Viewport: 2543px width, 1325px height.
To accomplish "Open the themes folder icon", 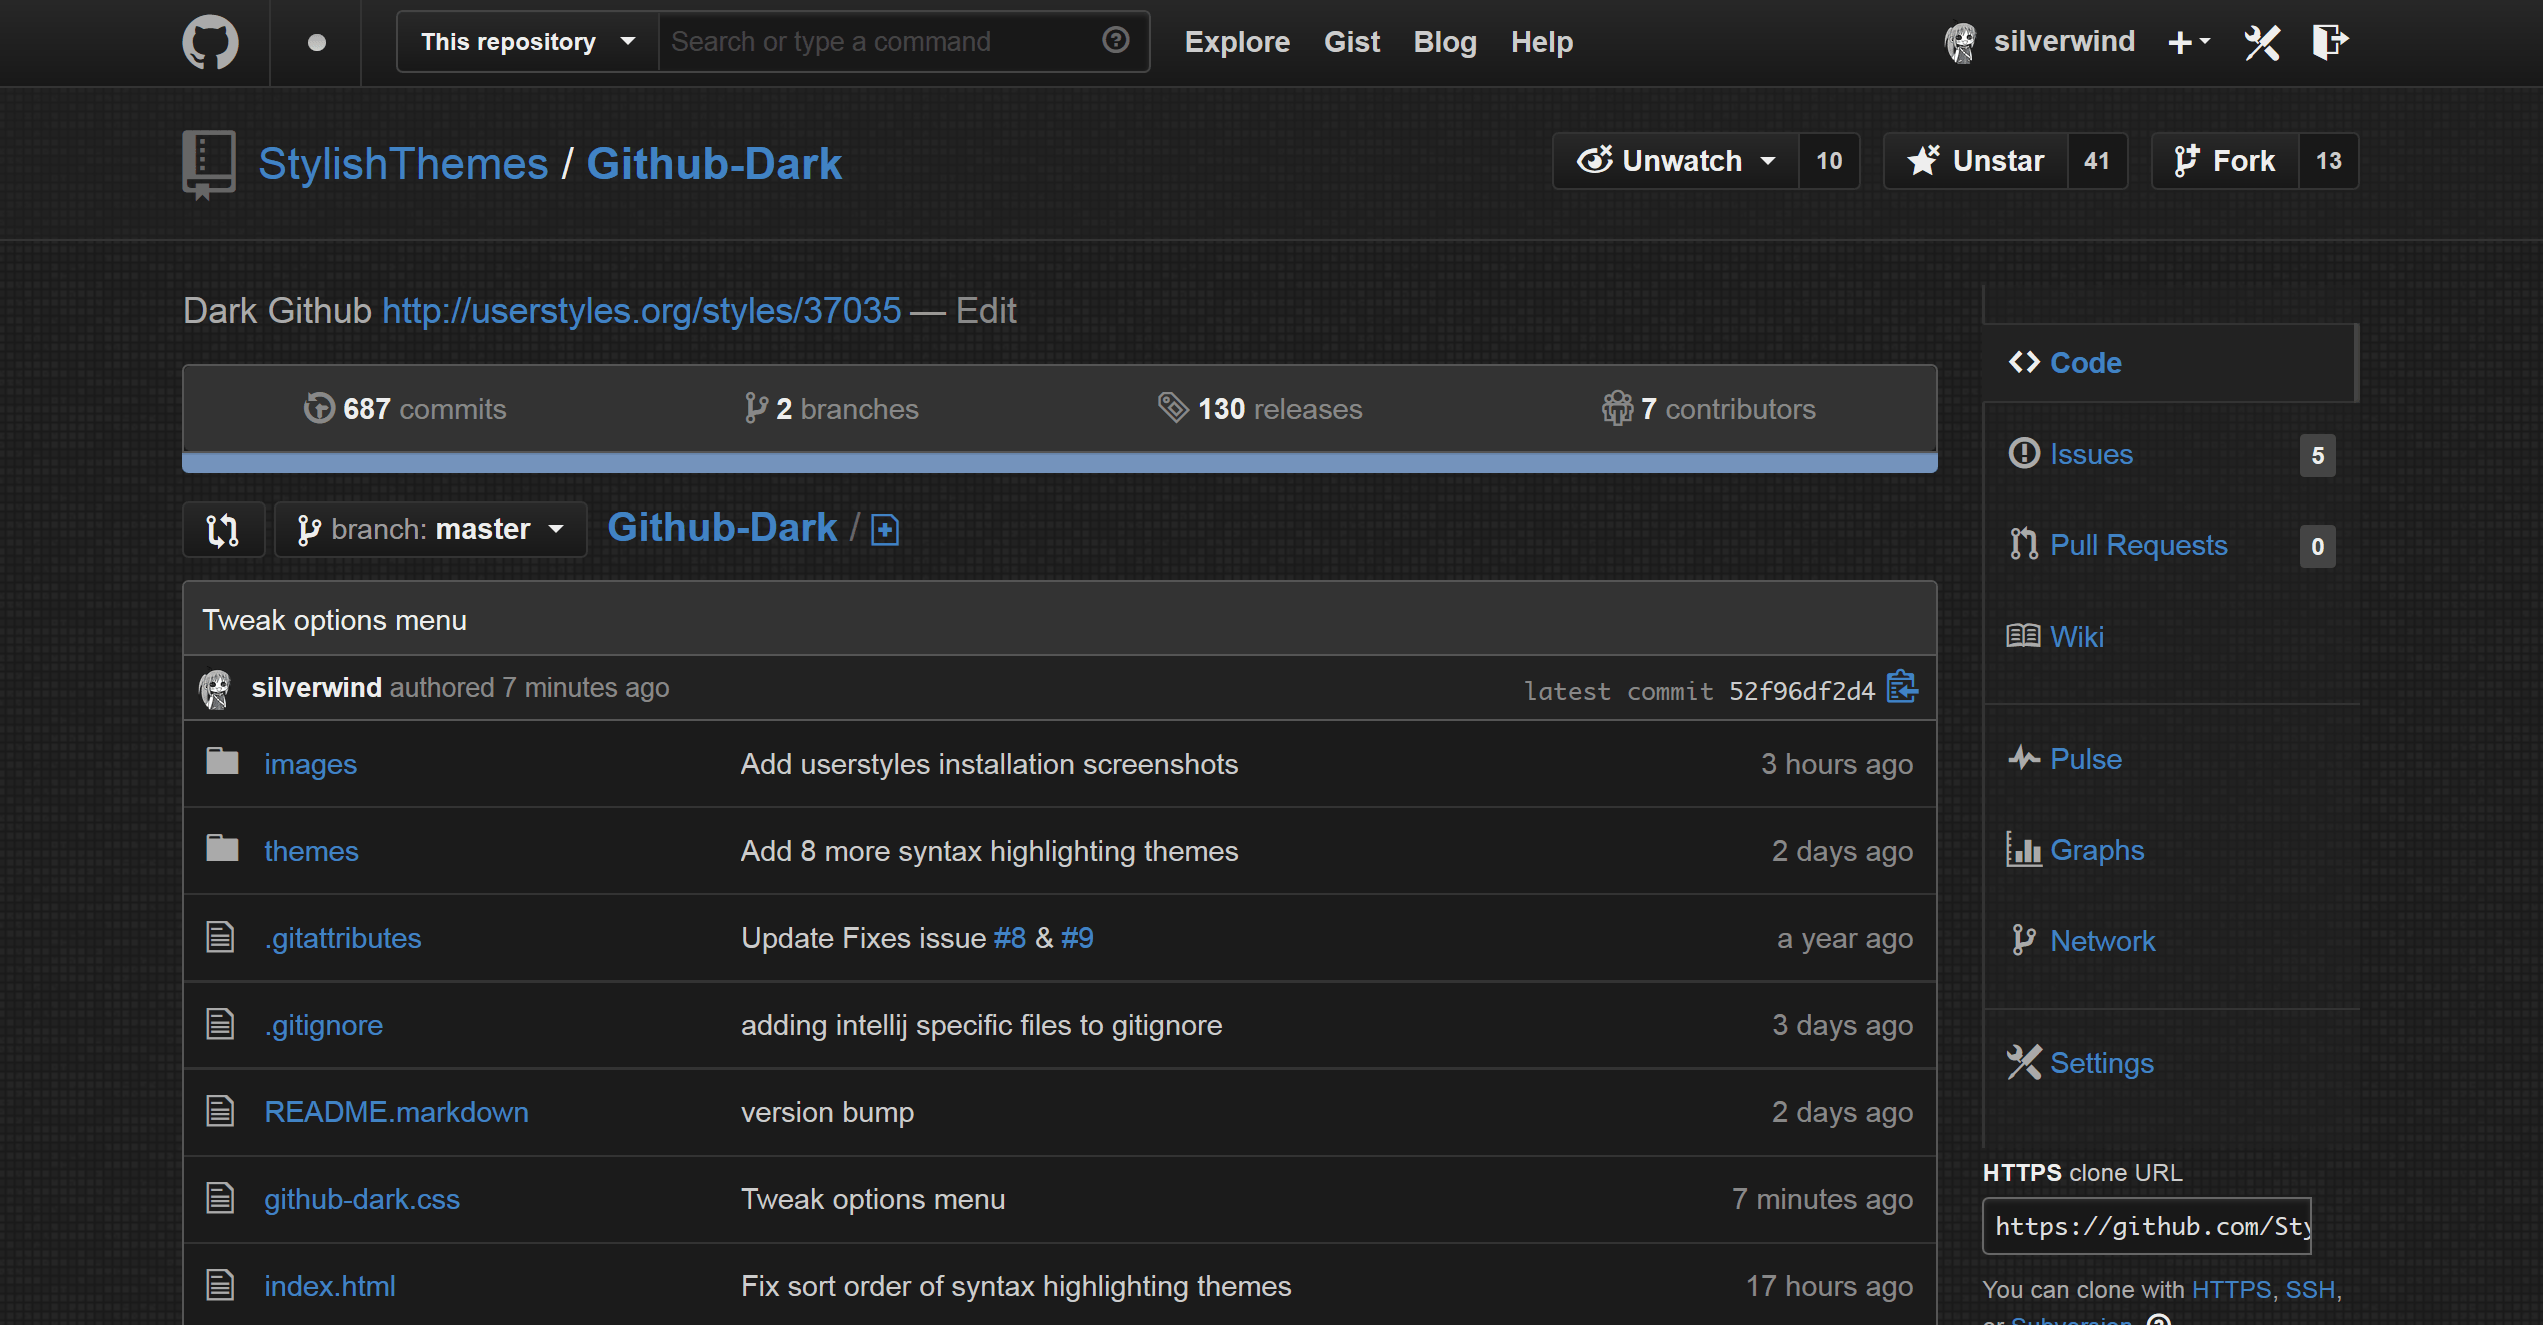I will (222, 849).
